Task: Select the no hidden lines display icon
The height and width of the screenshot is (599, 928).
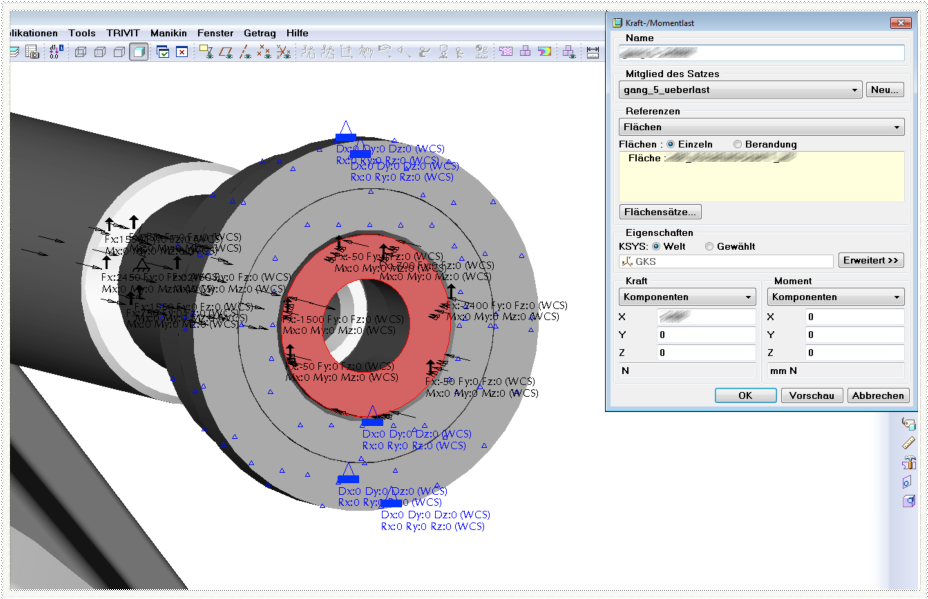Action: 120,52
